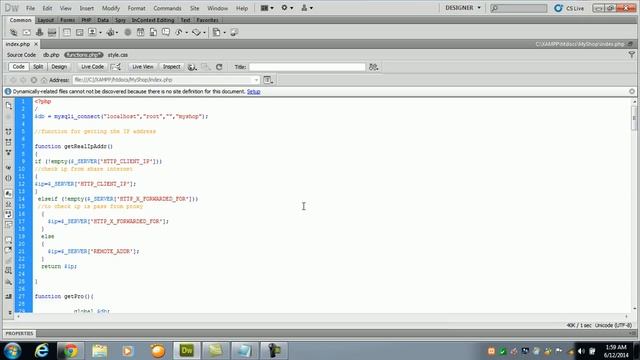Open the Site management dropdown in menu bar

click(307, 8)
